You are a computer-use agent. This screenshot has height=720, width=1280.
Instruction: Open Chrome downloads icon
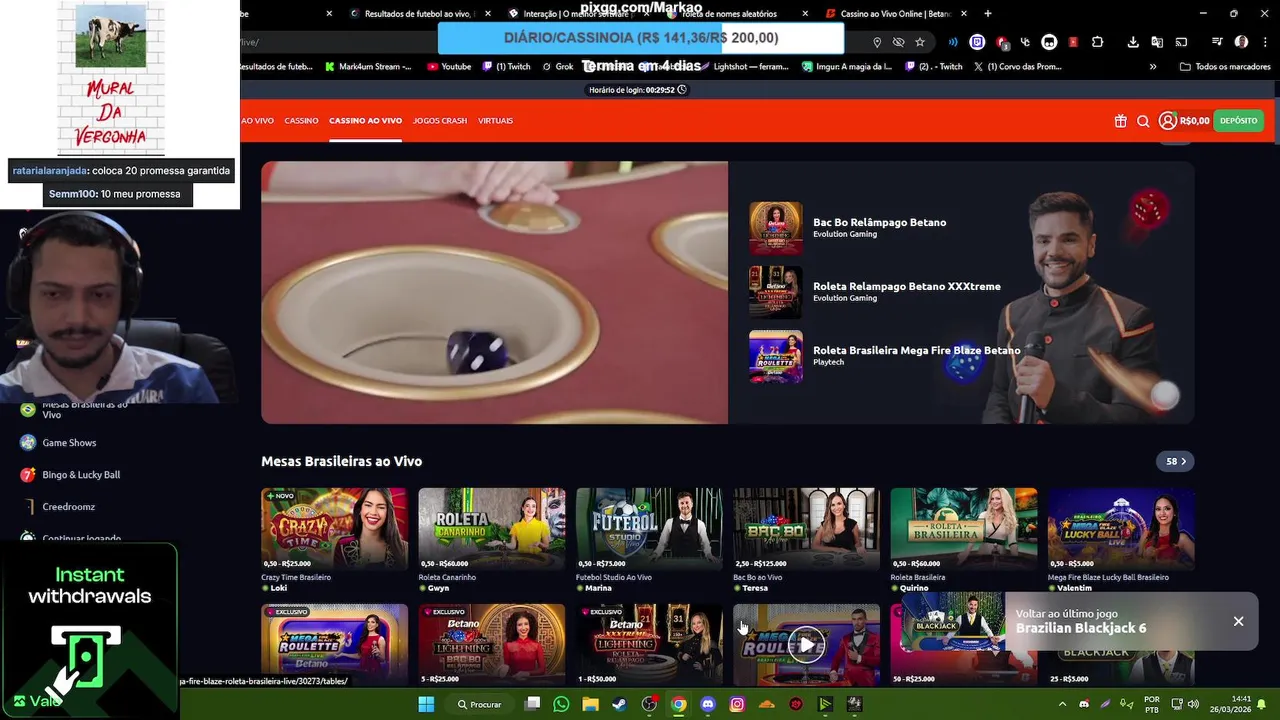(1133, 42)
